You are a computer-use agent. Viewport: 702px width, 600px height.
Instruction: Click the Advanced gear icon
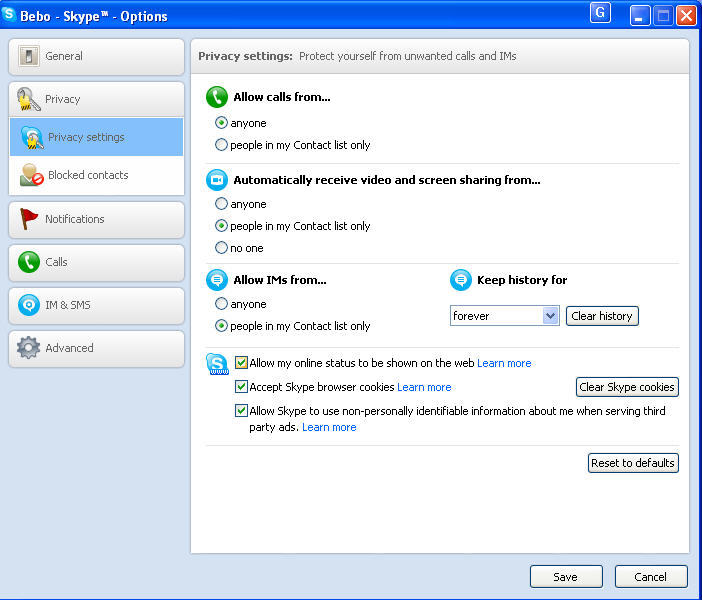[29, 348]
